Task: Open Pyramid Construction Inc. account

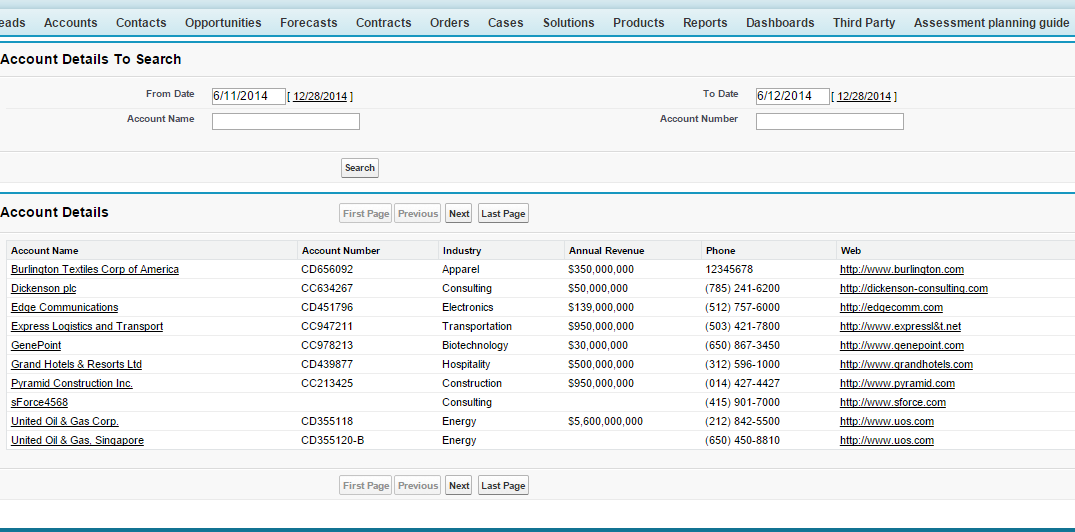Action: pos(72,383)
